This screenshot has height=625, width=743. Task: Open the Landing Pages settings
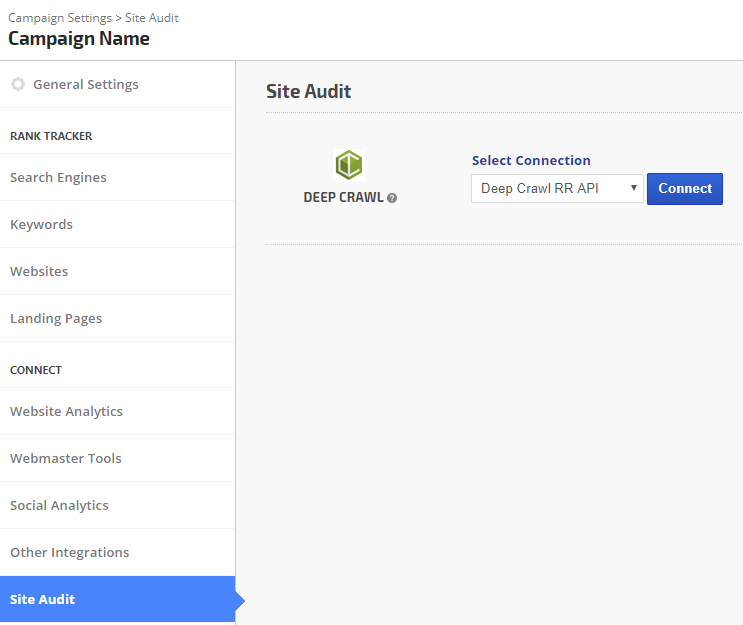56,318
